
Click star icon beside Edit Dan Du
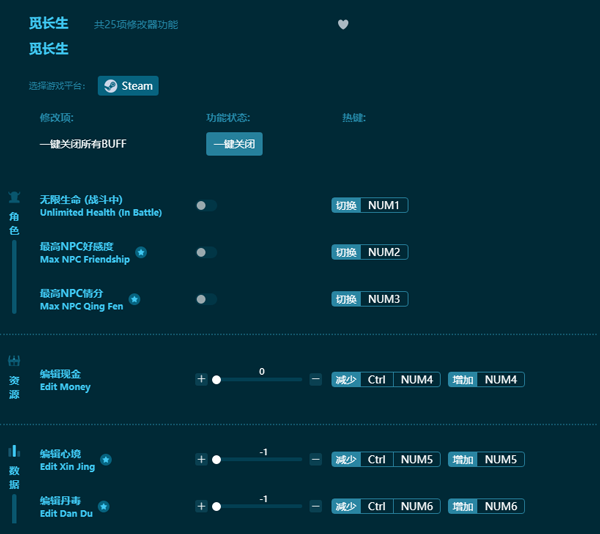tap(104, 506)
